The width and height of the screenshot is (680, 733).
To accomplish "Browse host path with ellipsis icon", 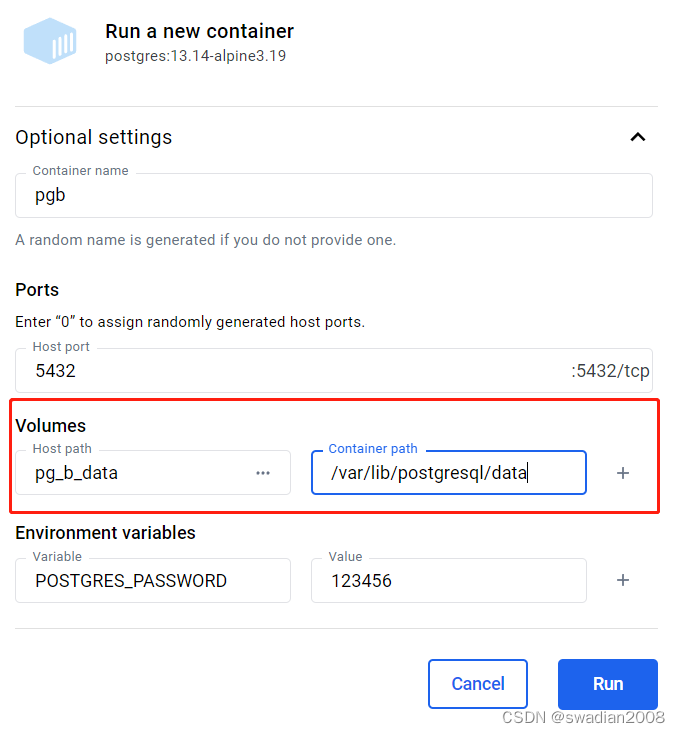I will tap(263, 473).
